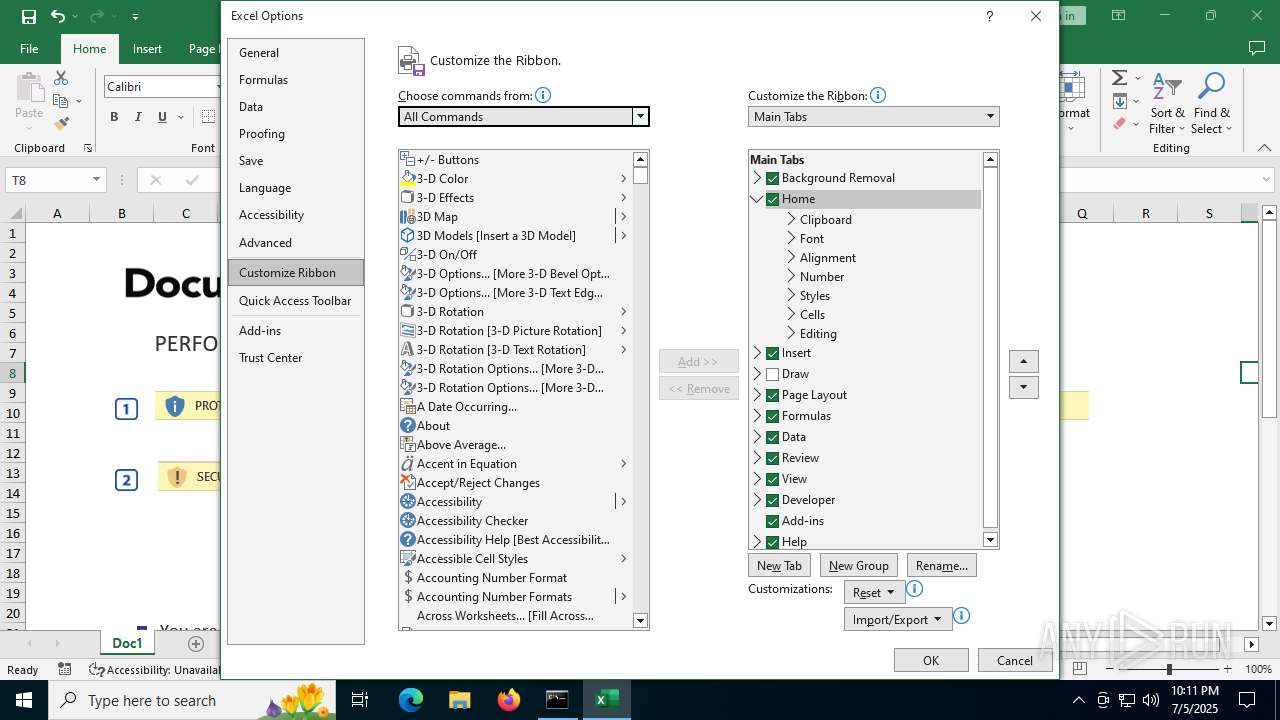The height and width of the screenshot is (720, 1280).
Task: Uncheck the Home tab checkbox
Action: 772,199
